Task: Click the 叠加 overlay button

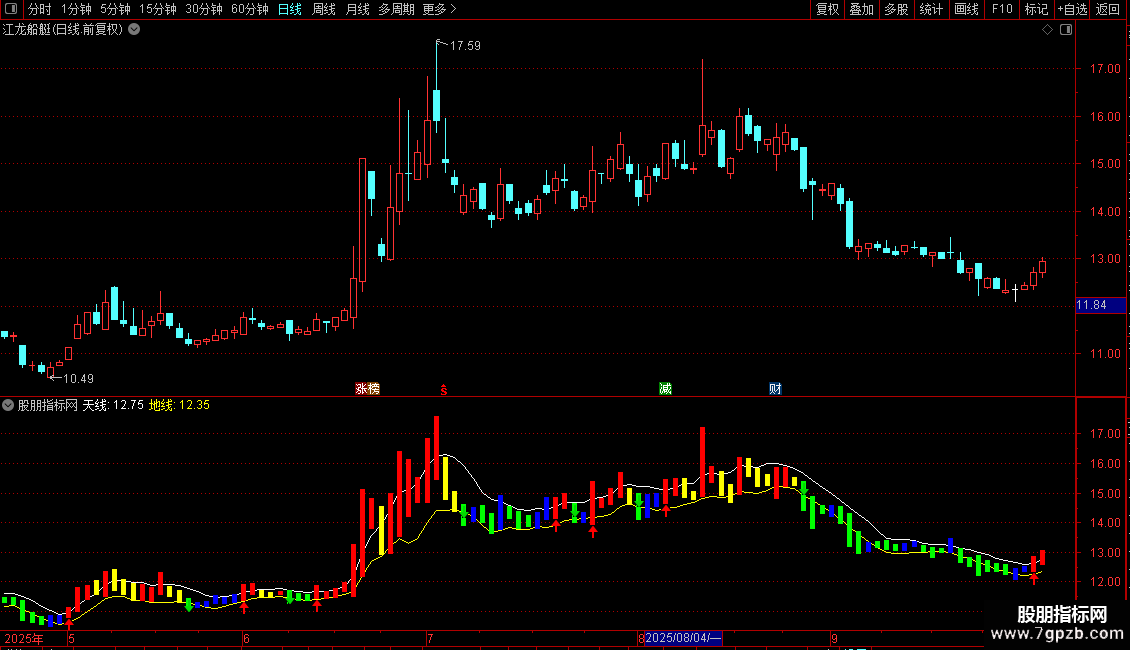Action: tap(861, 9)
